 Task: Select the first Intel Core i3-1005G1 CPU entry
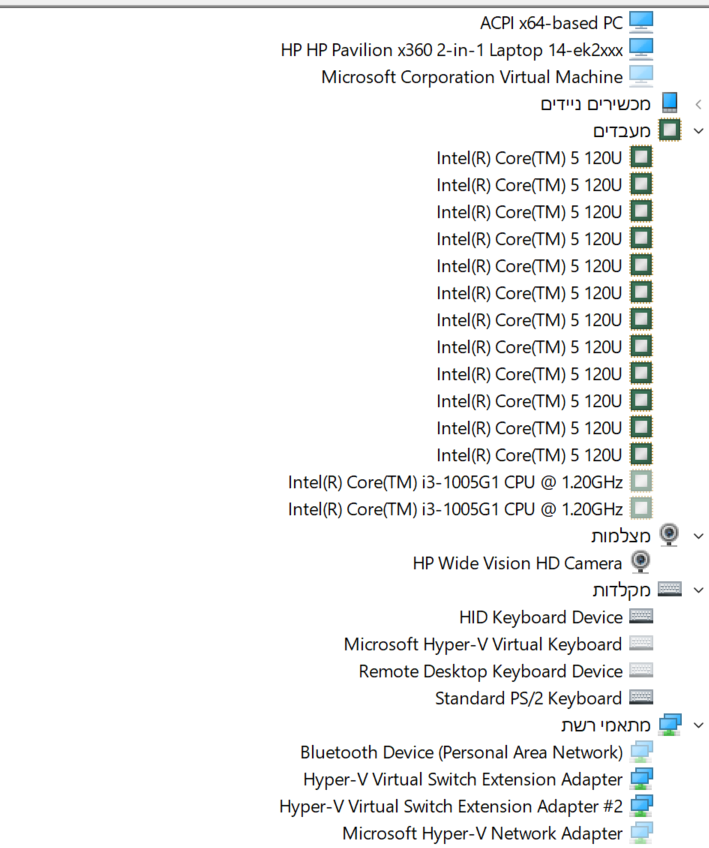[455, 482]
